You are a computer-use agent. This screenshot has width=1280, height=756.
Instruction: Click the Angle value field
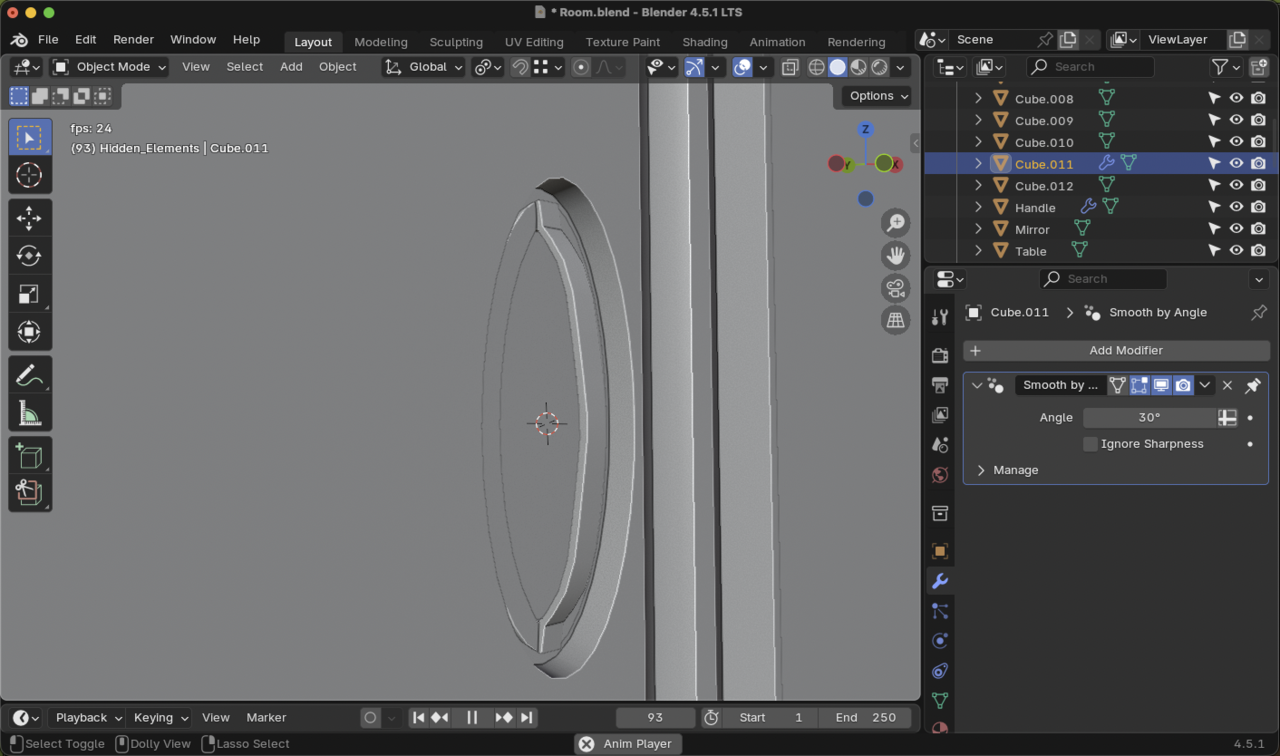click(1148, 418)
